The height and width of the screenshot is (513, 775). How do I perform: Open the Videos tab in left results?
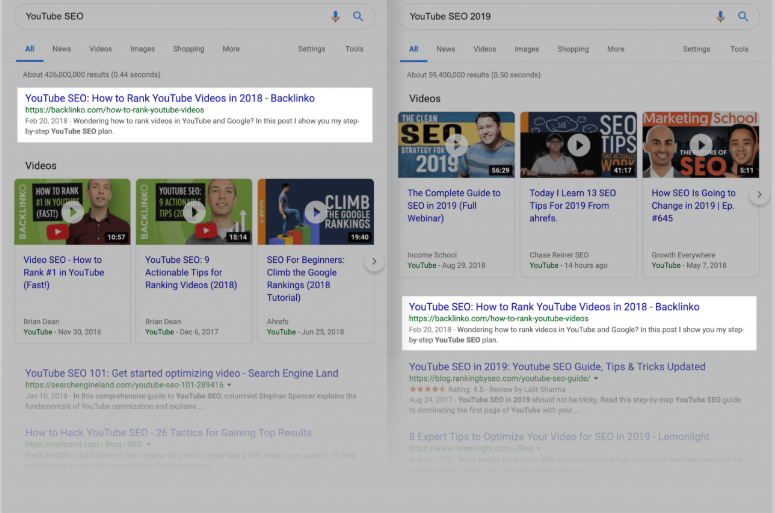click(100, 49)
